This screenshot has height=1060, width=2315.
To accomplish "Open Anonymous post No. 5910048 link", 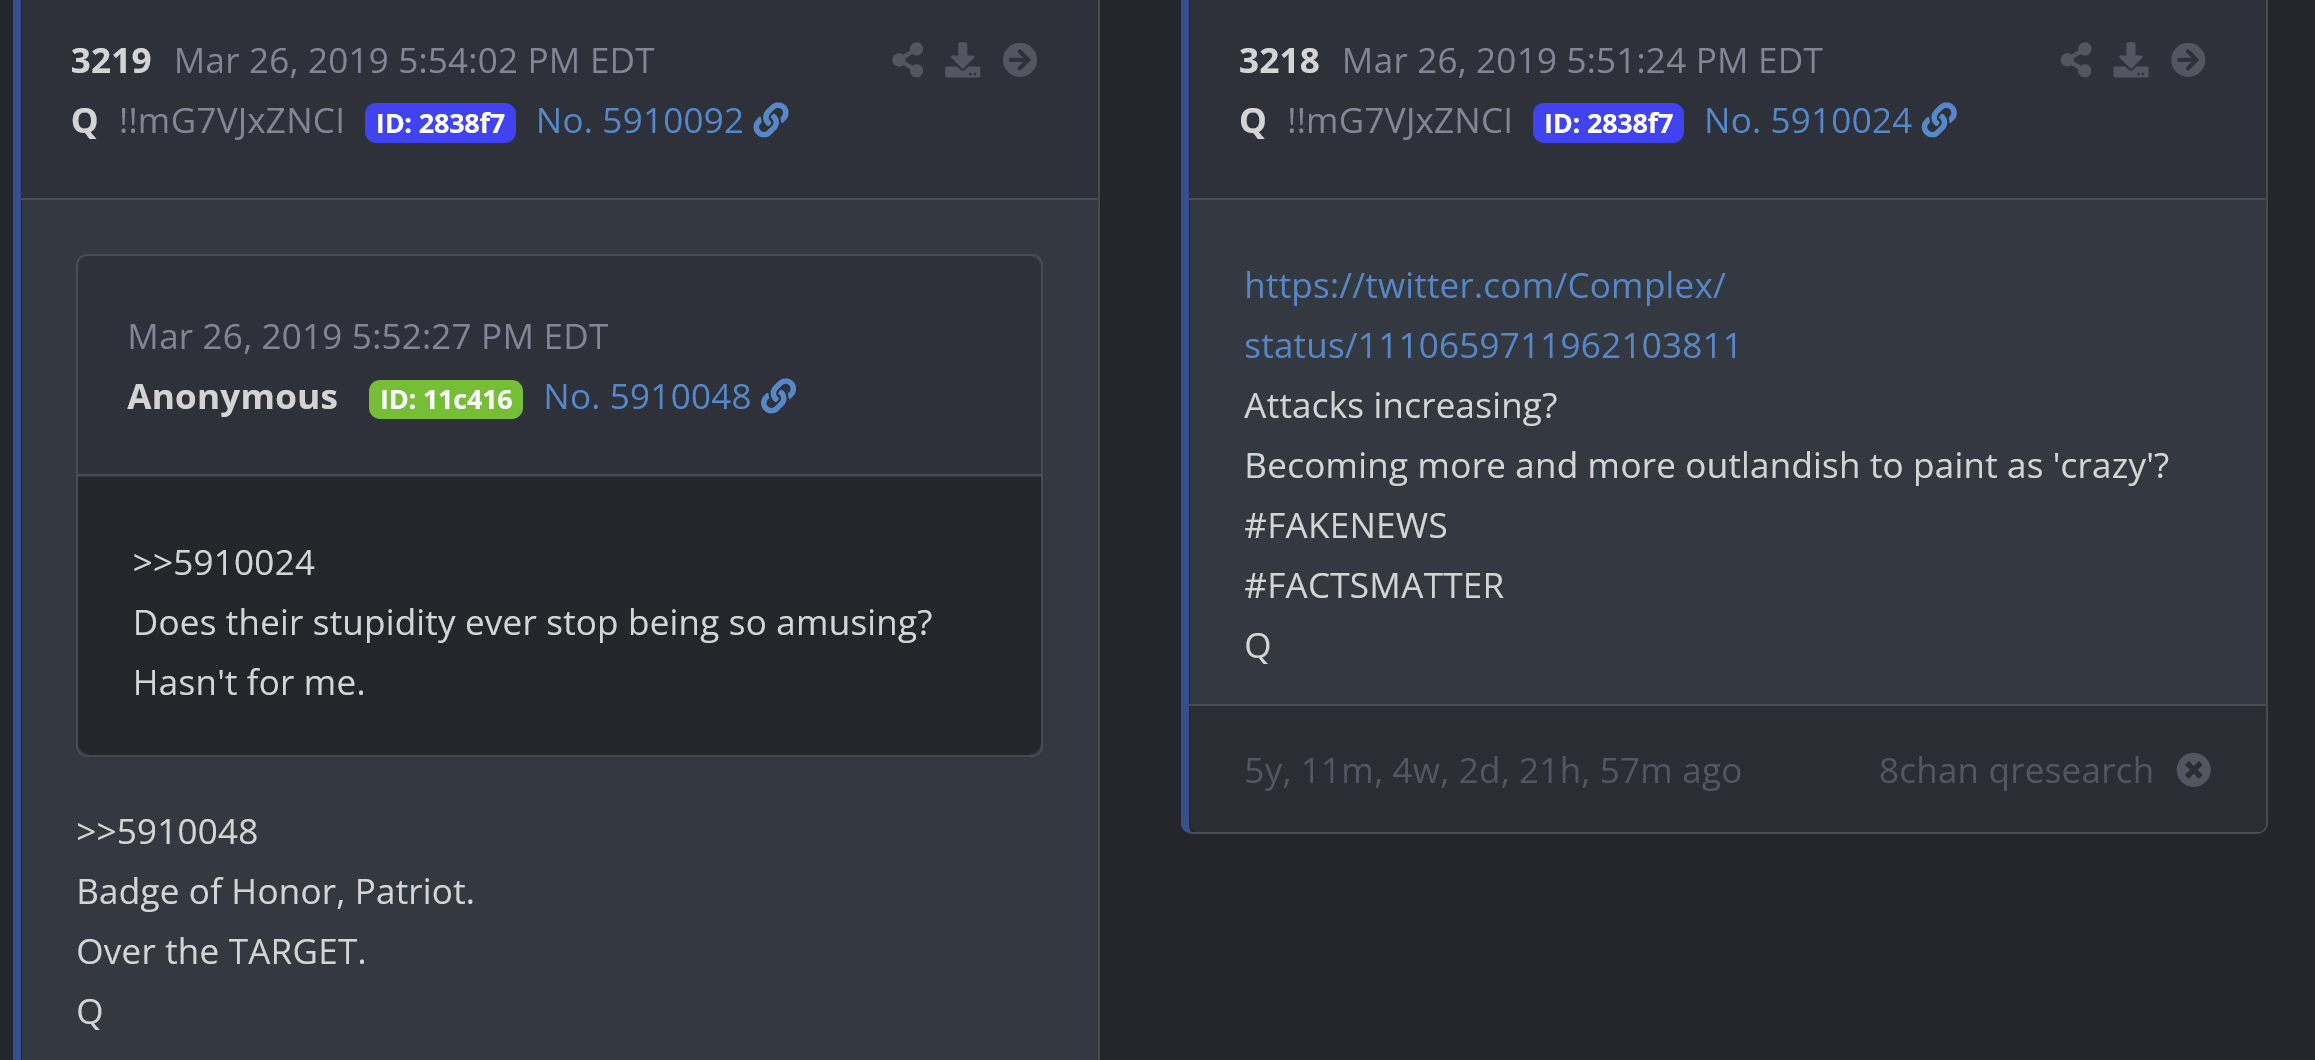I will tap(647, 397).
